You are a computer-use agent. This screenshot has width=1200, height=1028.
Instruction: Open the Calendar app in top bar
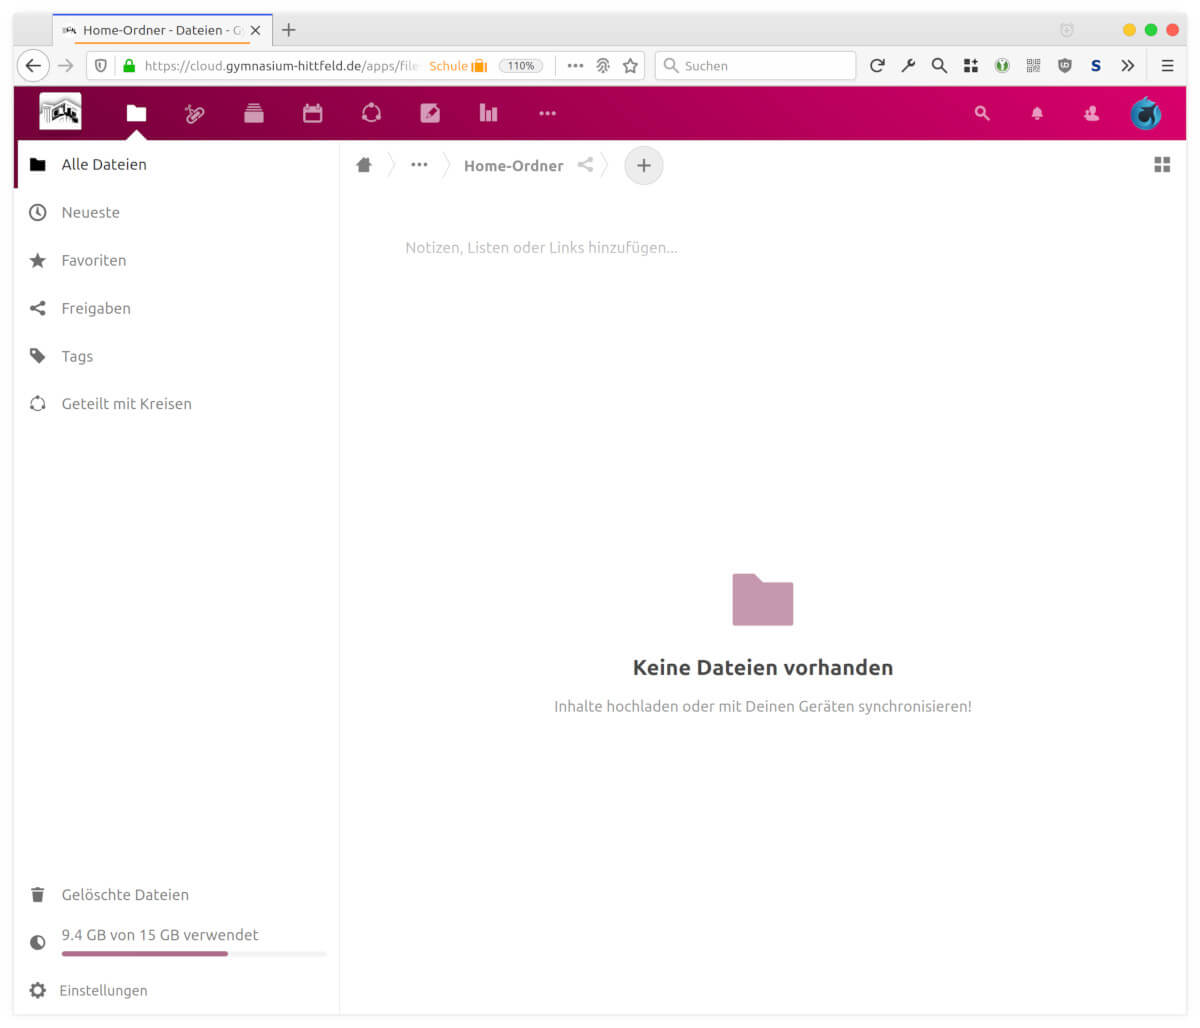coord(313,113)
